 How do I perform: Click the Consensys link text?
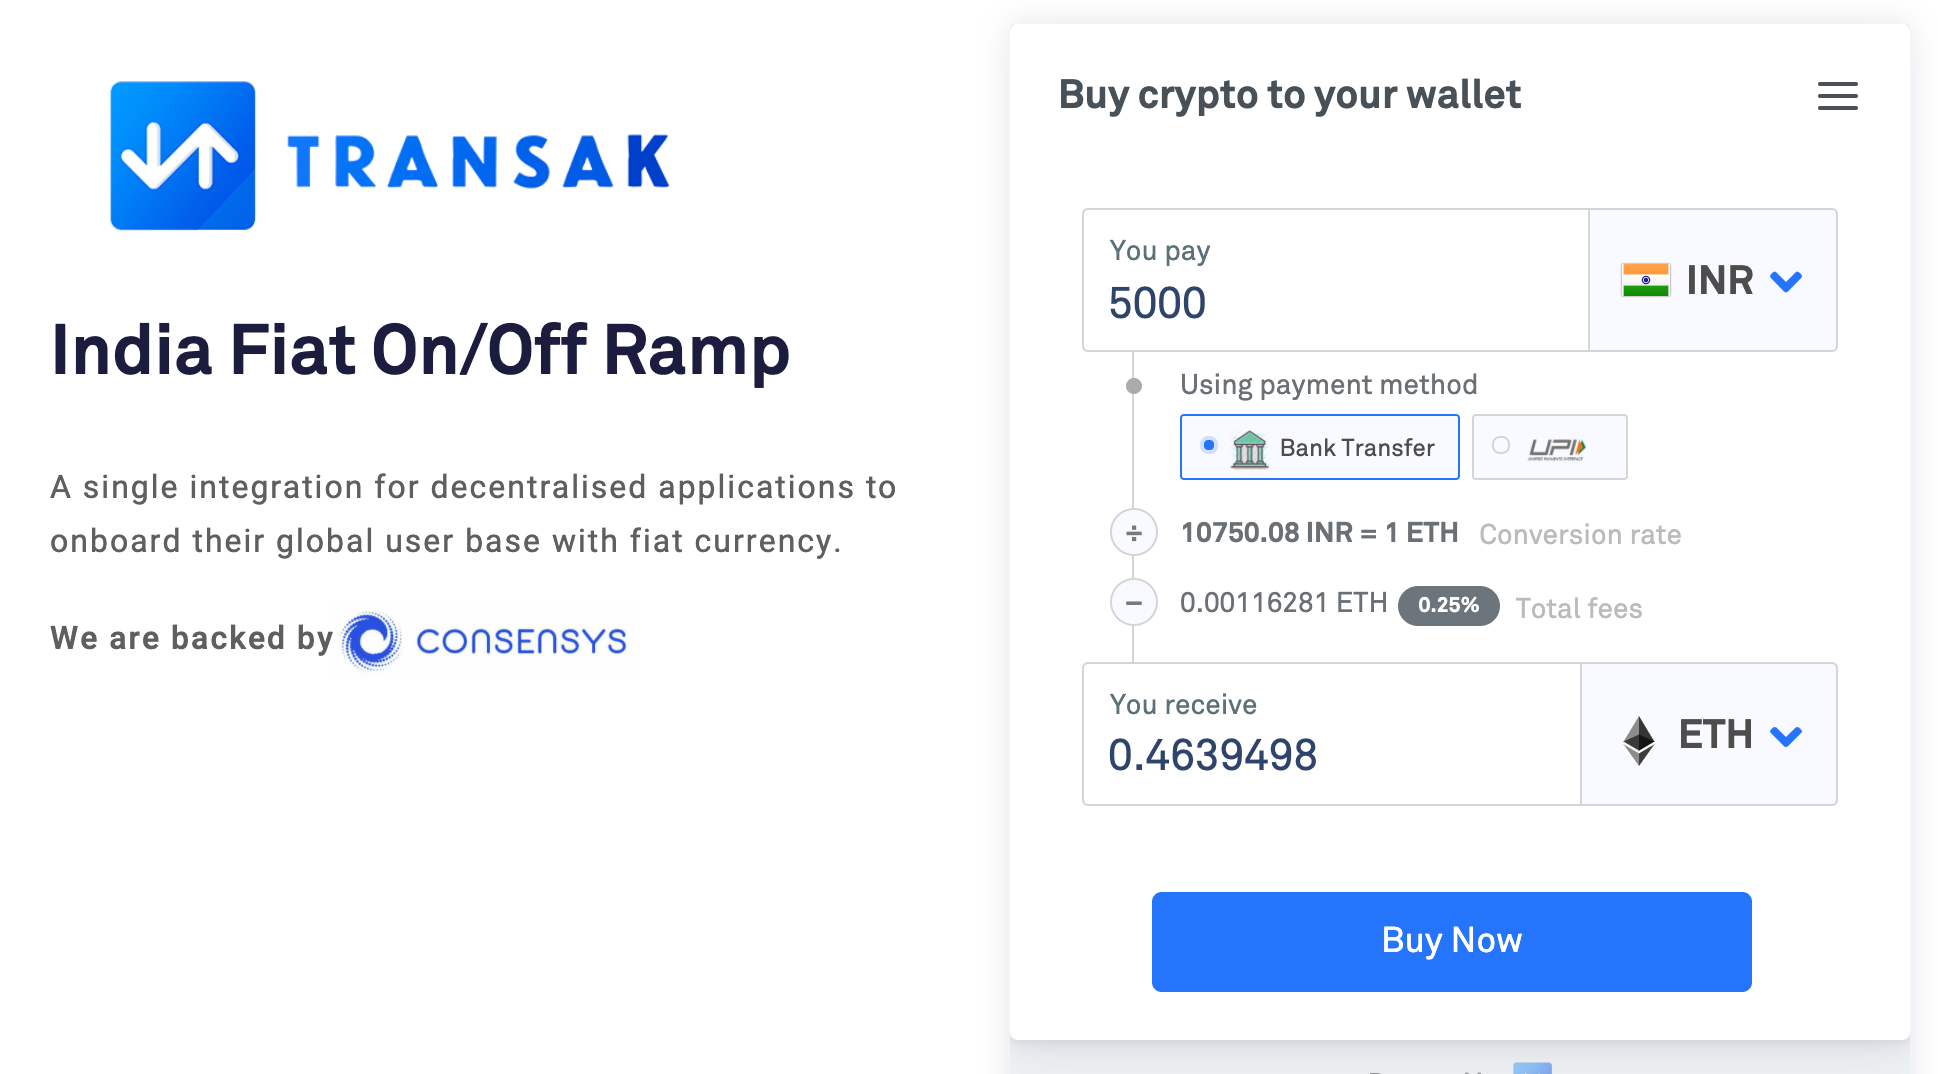click(x=520, y=640)
